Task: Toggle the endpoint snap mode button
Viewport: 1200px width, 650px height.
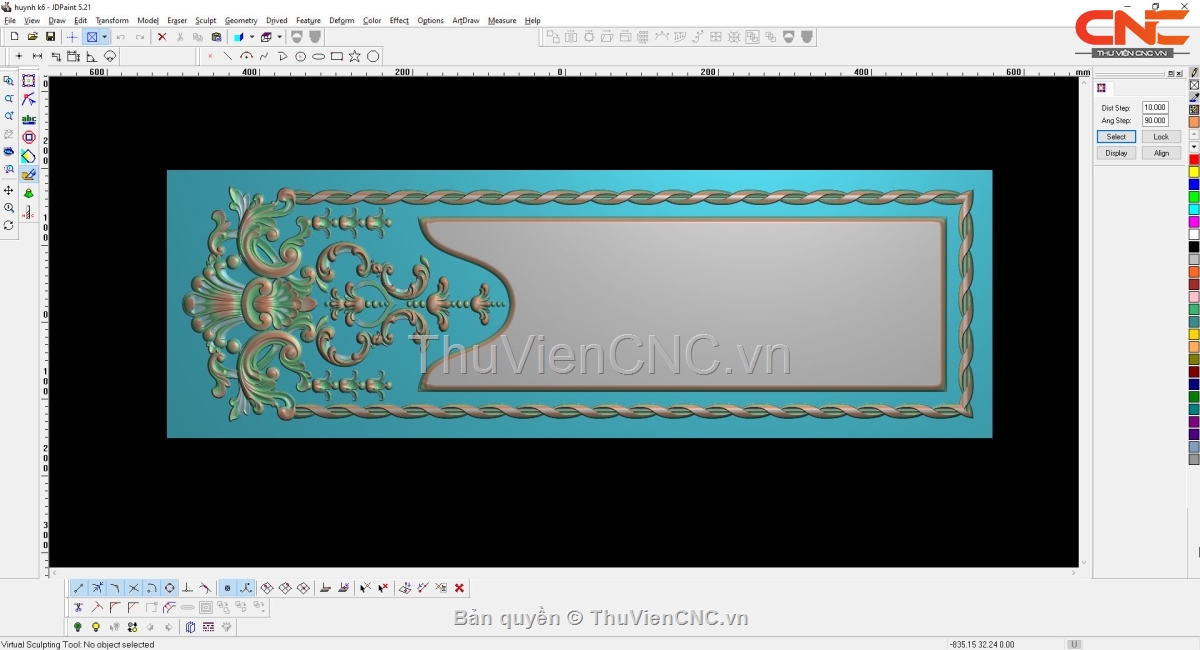Action: click(79, 588)
